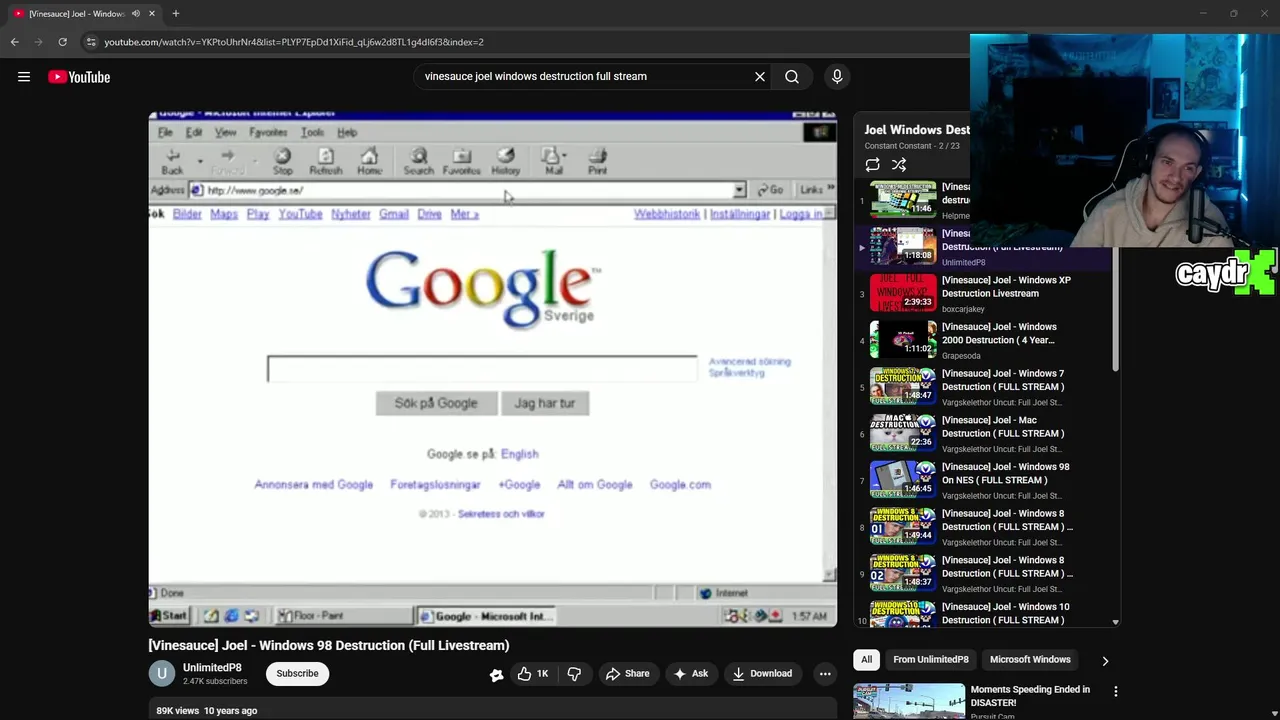The height and width of the screenshot is (720, 1280).
Task: Open the first Windows 8 Destruction video 1:49:44
Action: point(985,527)
